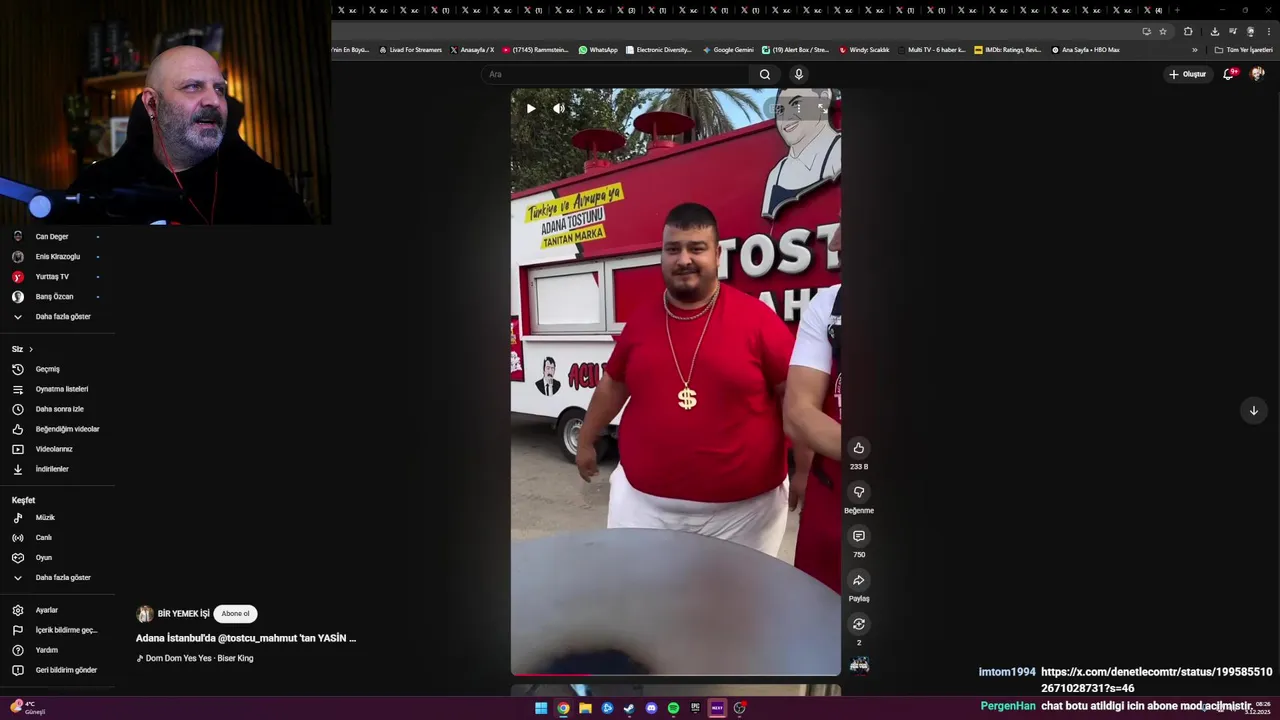This screenshot has height=720, width=1280.
Task: Enter fullscreen on the Shorts player
Action: tap(822, 108)
